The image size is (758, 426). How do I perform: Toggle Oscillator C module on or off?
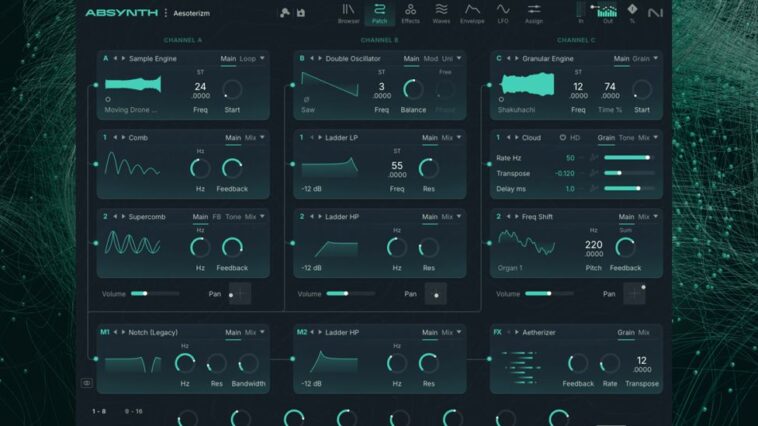pos(498,59)
